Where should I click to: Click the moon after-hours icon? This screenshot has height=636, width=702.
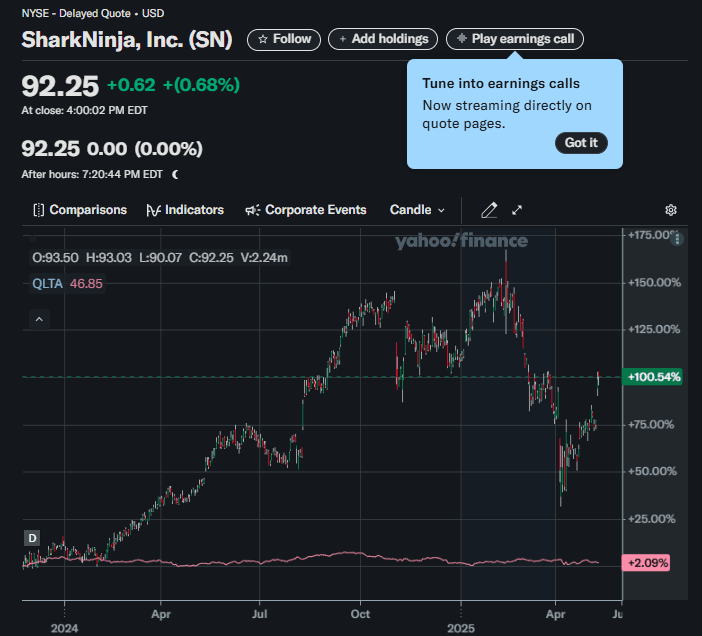click(176, 174)
